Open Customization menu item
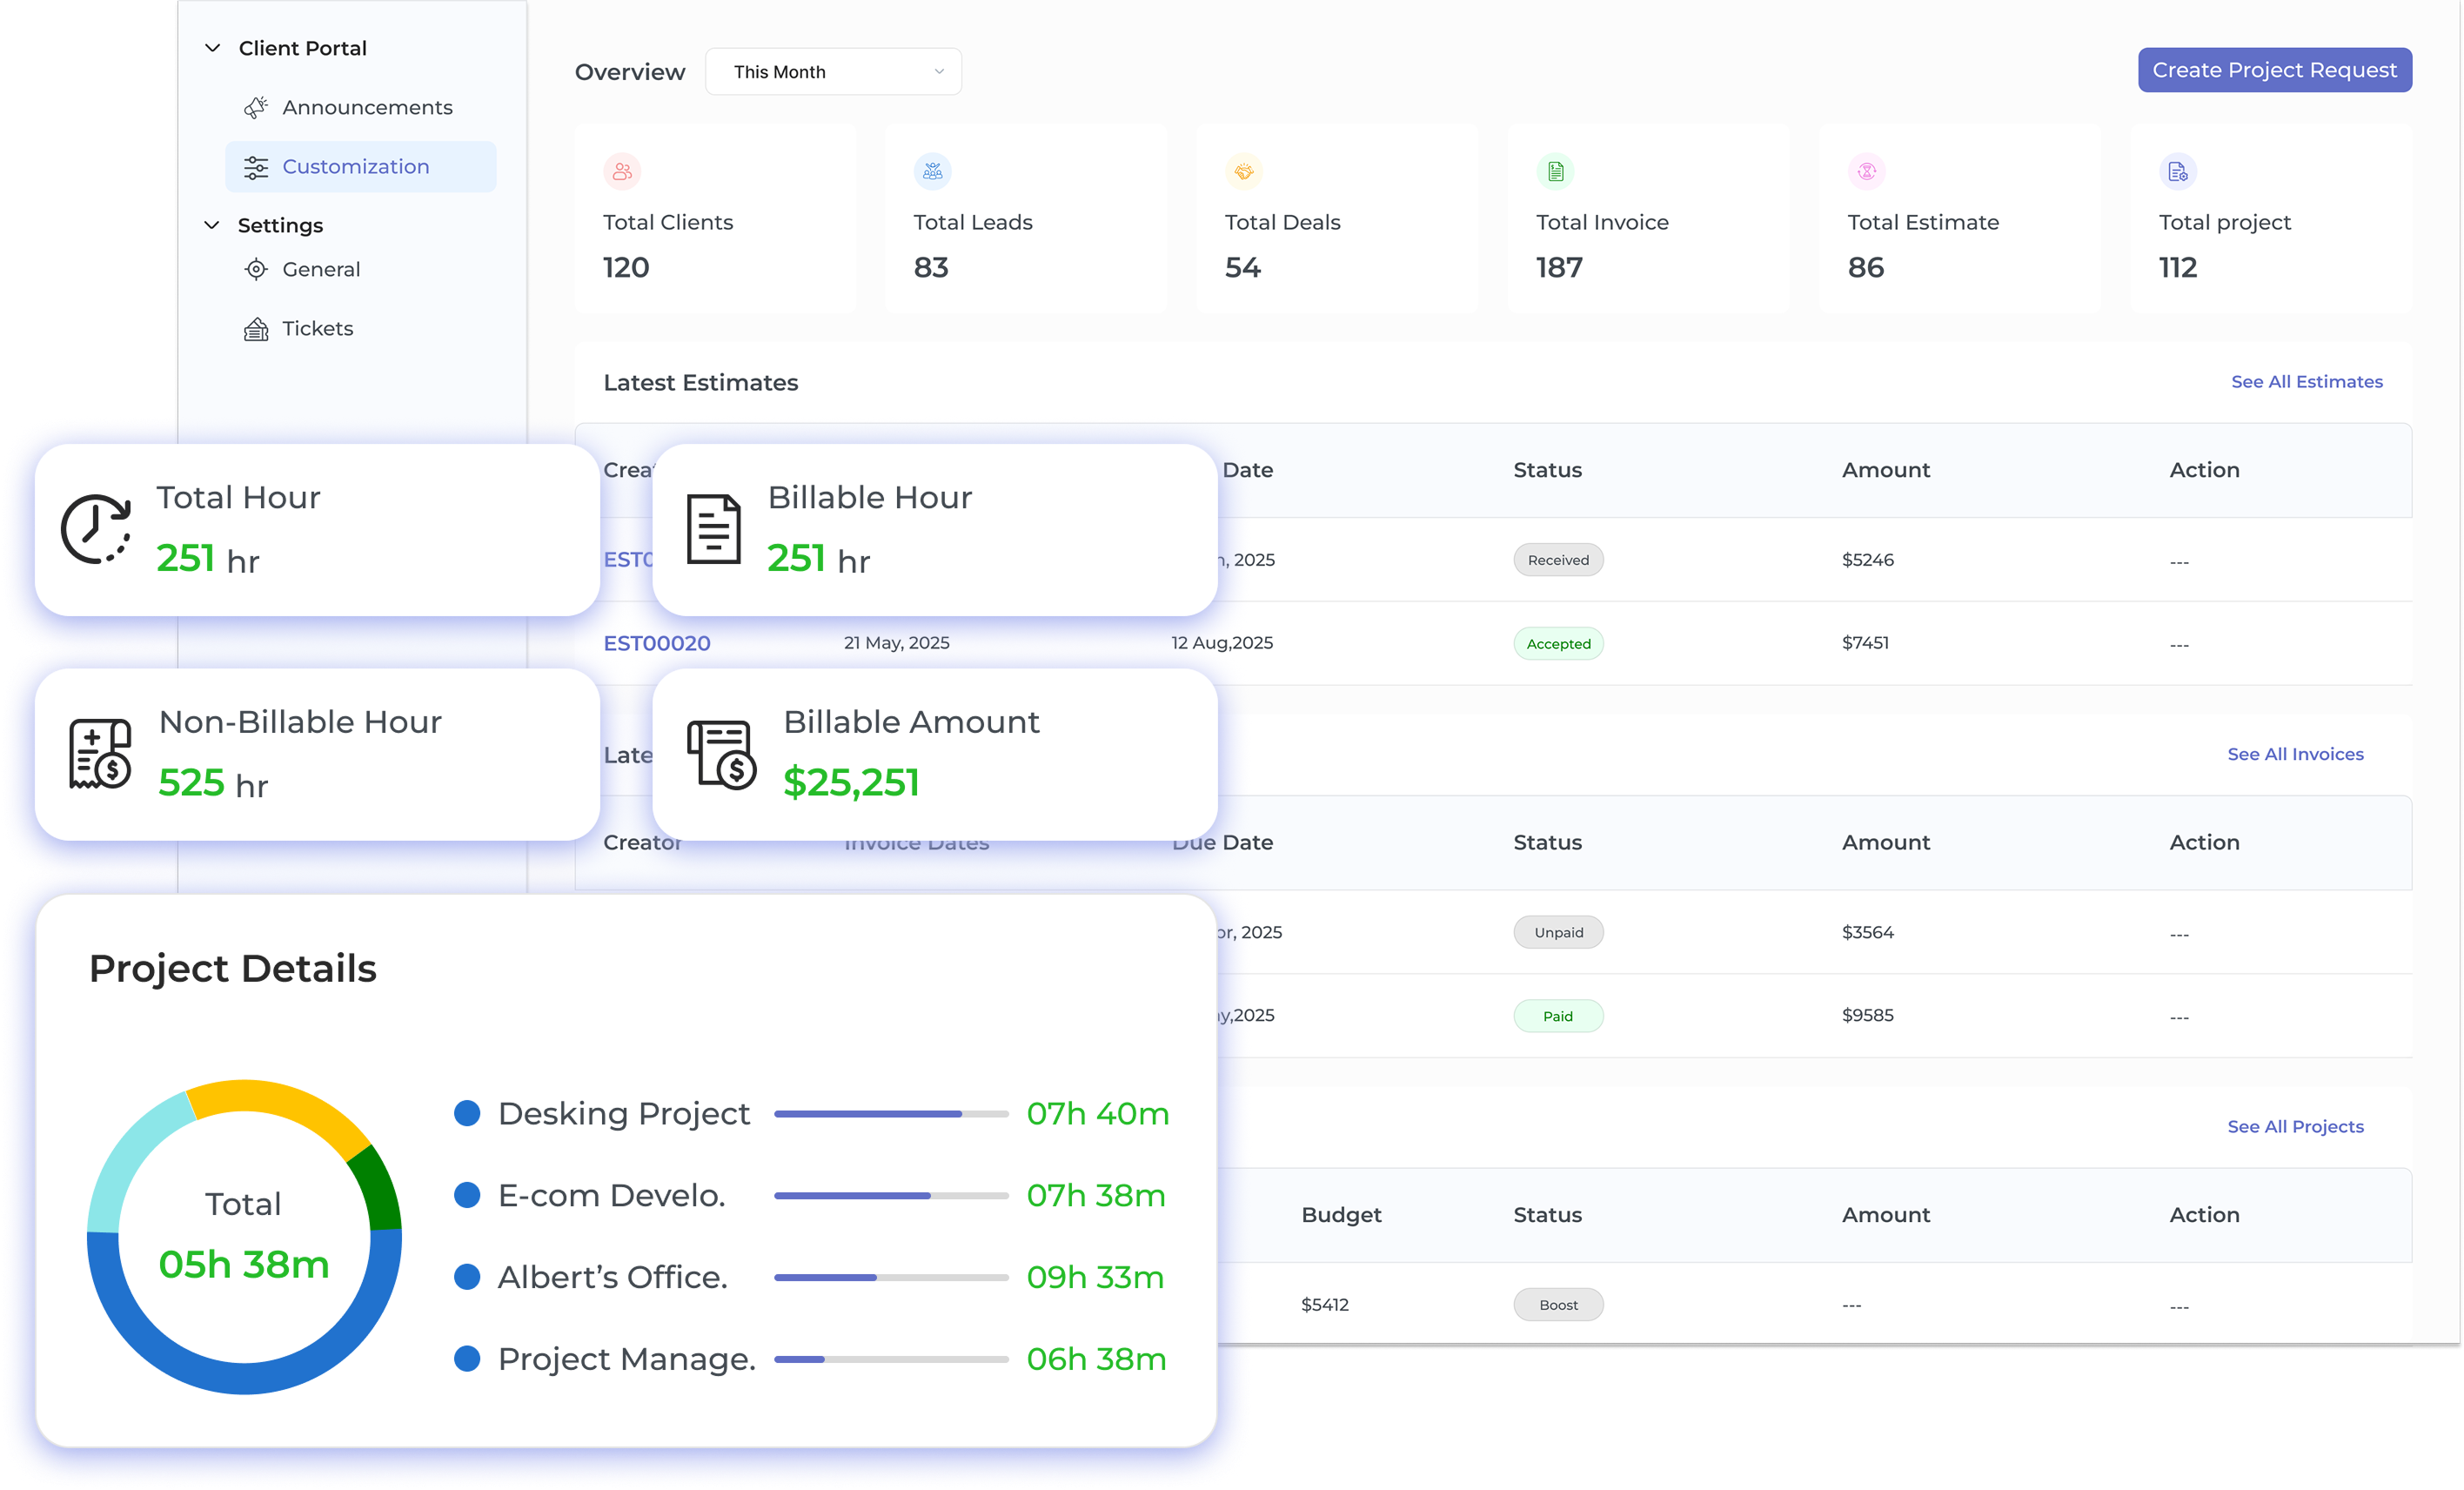 [x=355, y=167]
